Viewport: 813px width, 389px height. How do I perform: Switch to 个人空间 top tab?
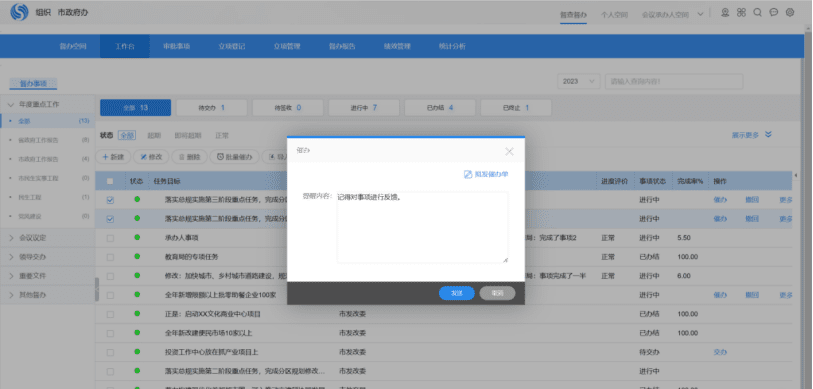614,15
